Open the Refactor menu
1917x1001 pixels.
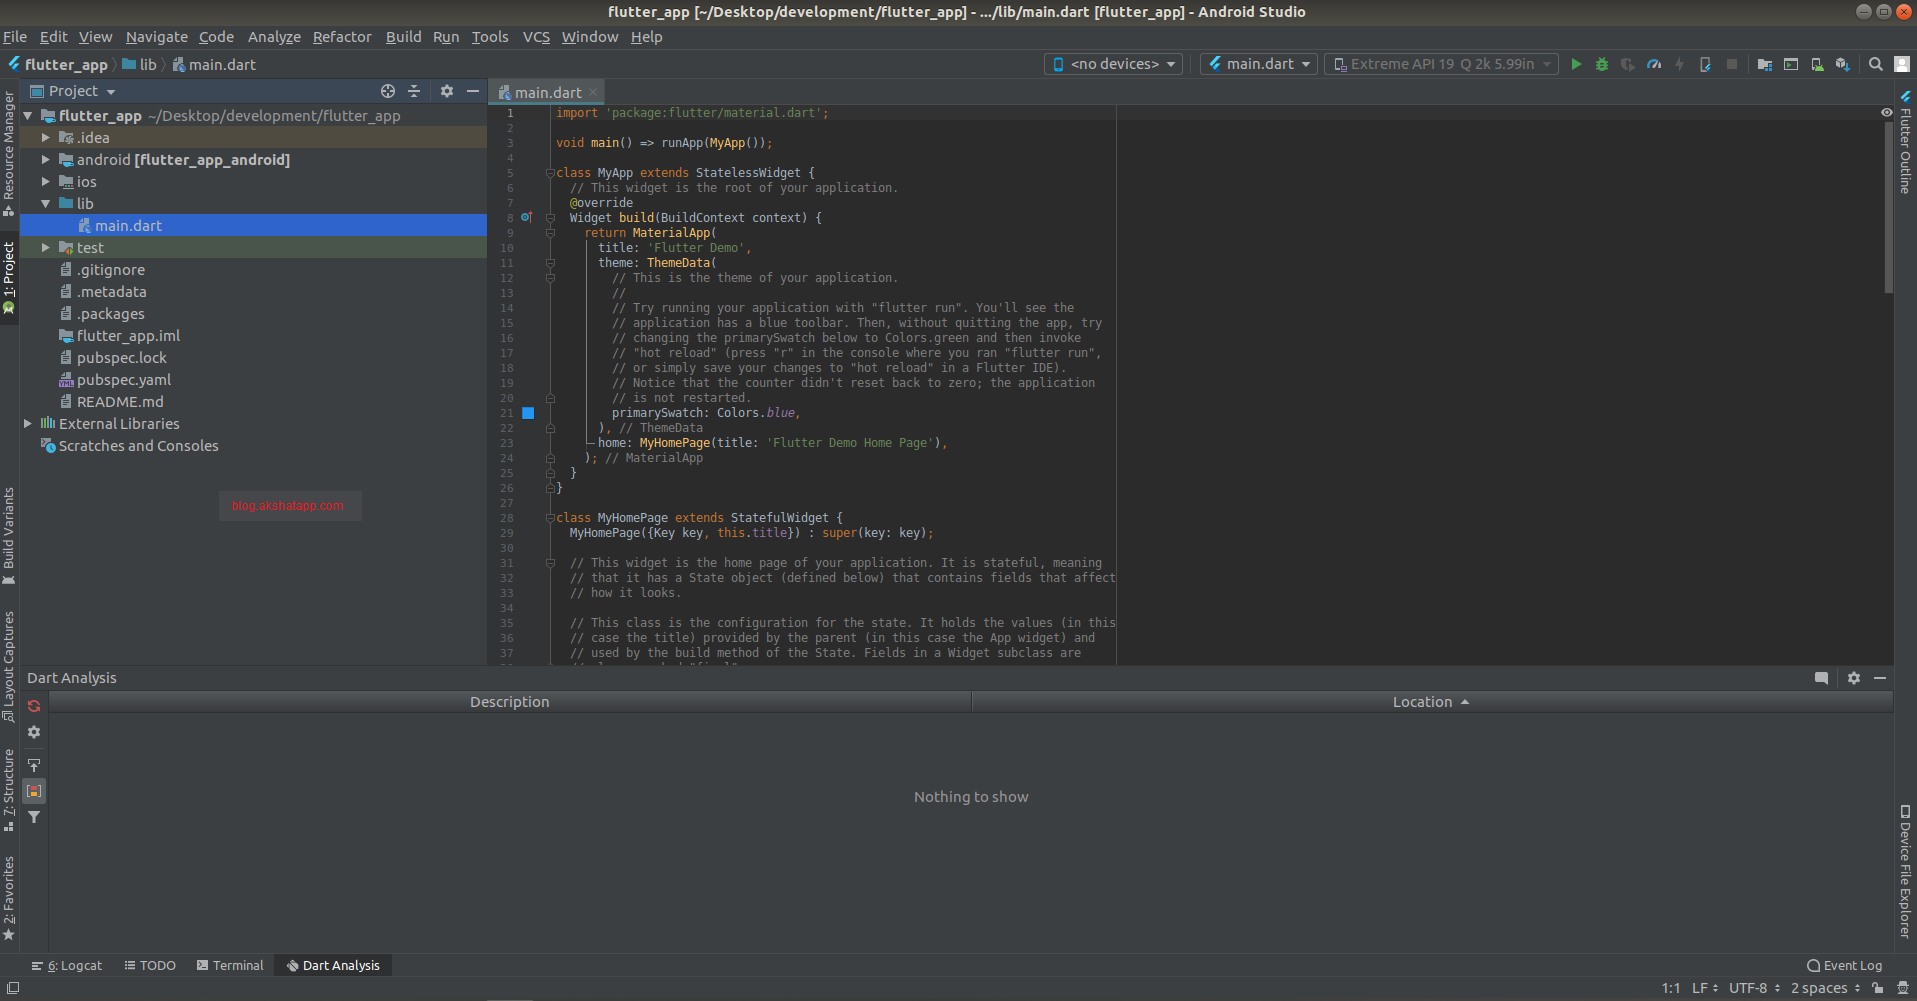pos(342,36)
